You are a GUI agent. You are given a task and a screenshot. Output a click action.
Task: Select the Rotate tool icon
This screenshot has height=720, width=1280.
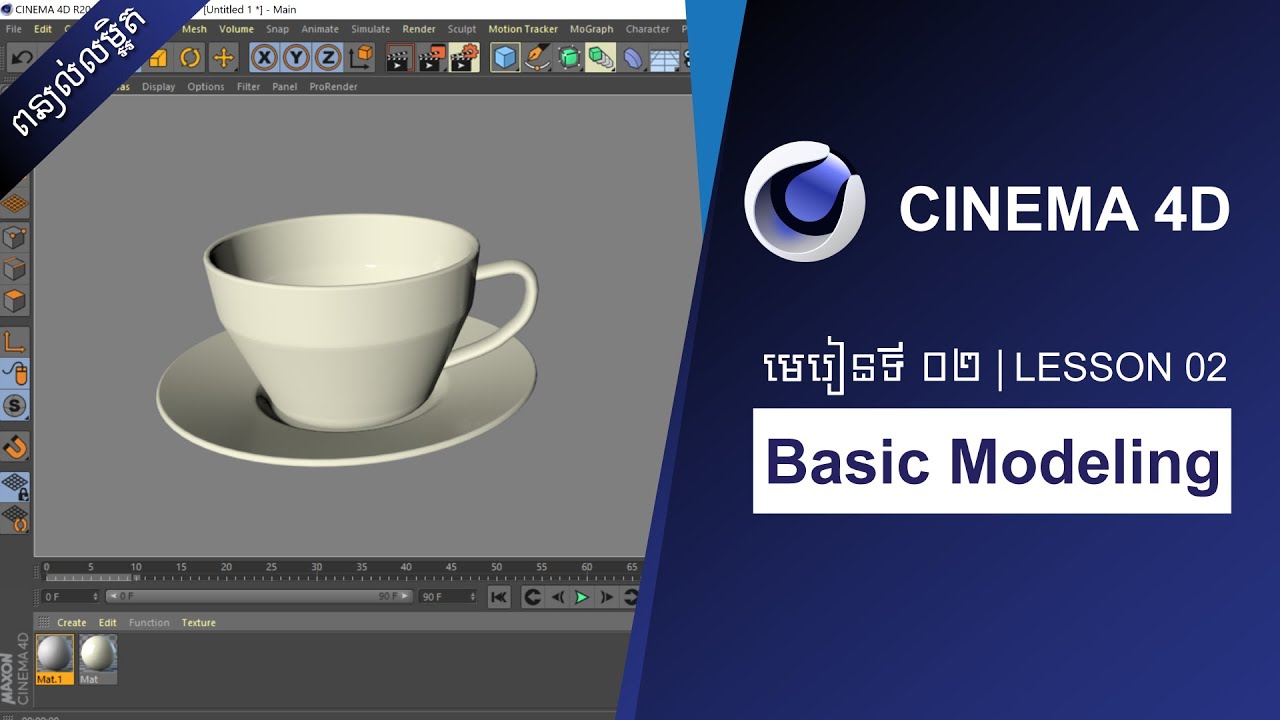click(190, 58)
